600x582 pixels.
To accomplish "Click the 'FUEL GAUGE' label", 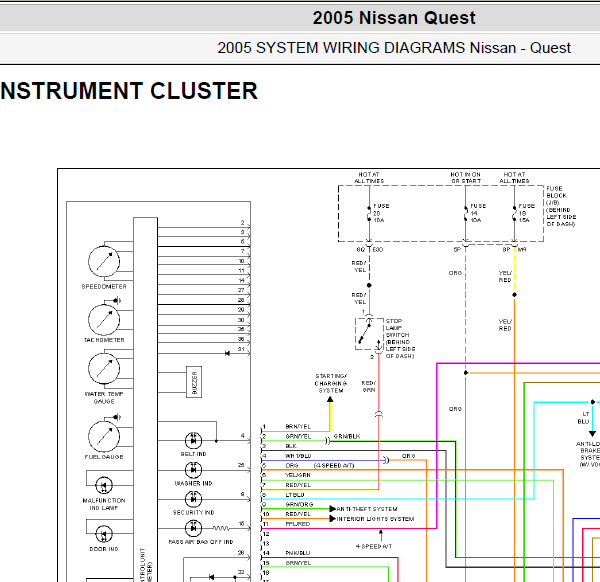I will (x=104, y=457).
